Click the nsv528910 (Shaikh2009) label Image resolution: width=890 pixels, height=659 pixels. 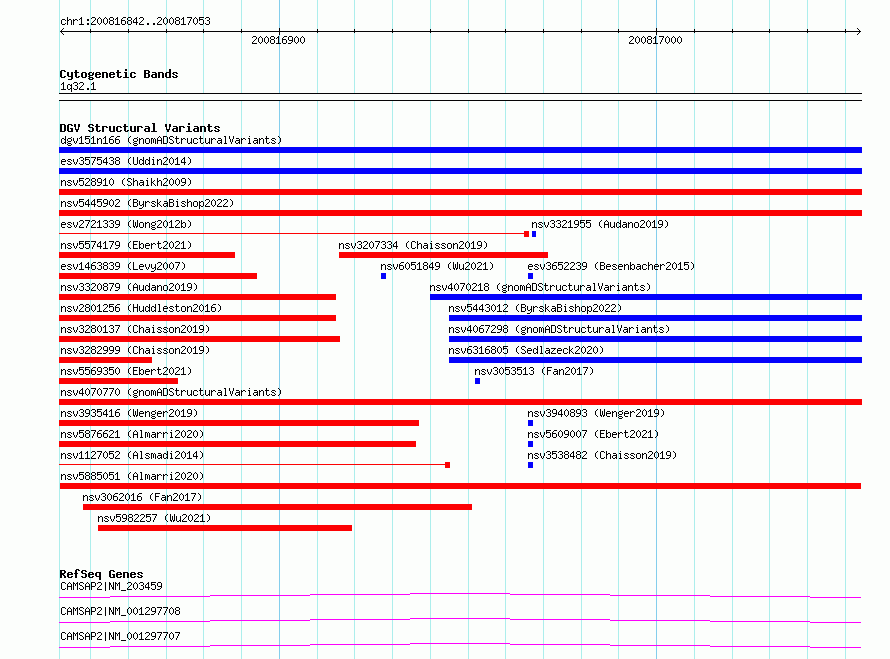[126, 182]
